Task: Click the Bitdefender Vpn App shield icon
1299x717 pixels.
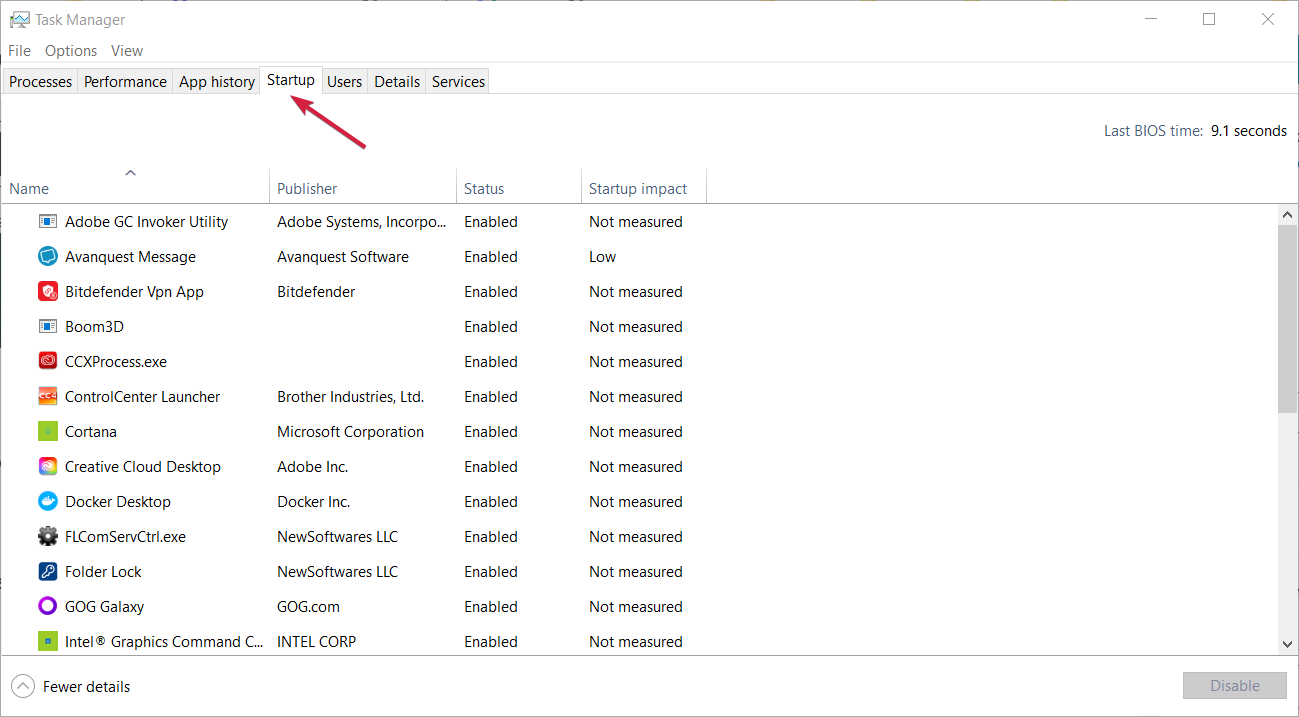Action: click(x=48, y=291)
